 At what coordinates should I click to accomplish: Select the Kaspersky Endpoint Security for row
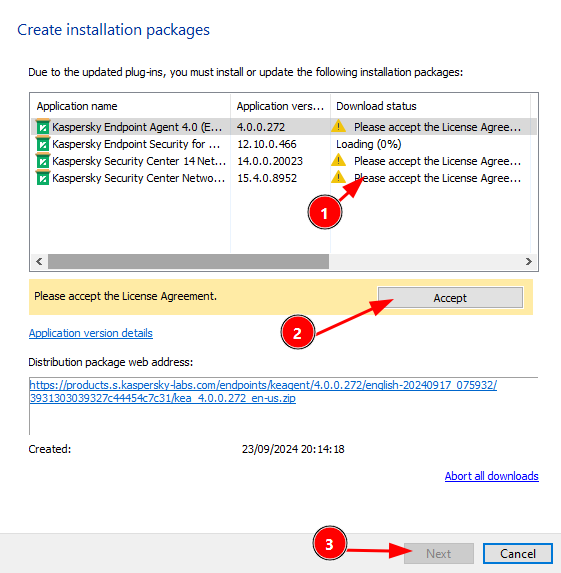136,144
